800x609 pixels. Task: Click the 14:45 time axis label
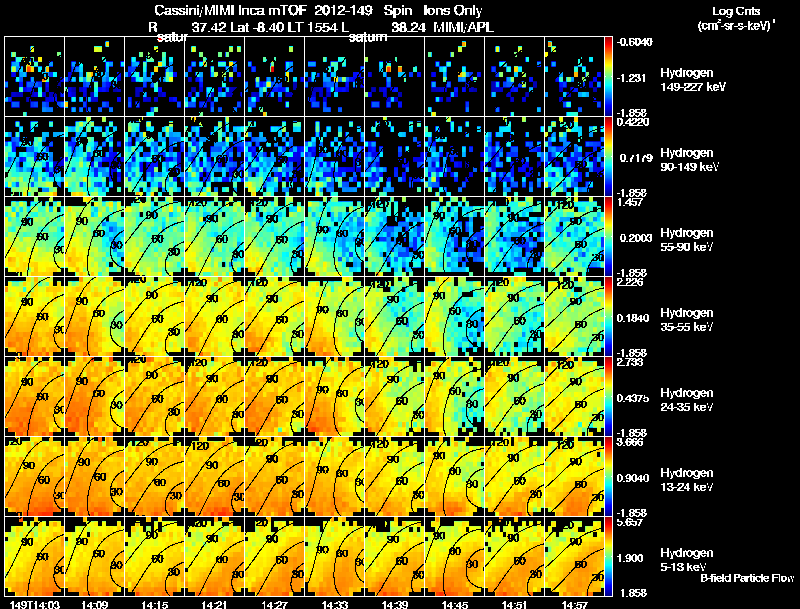tap(455, 604)
